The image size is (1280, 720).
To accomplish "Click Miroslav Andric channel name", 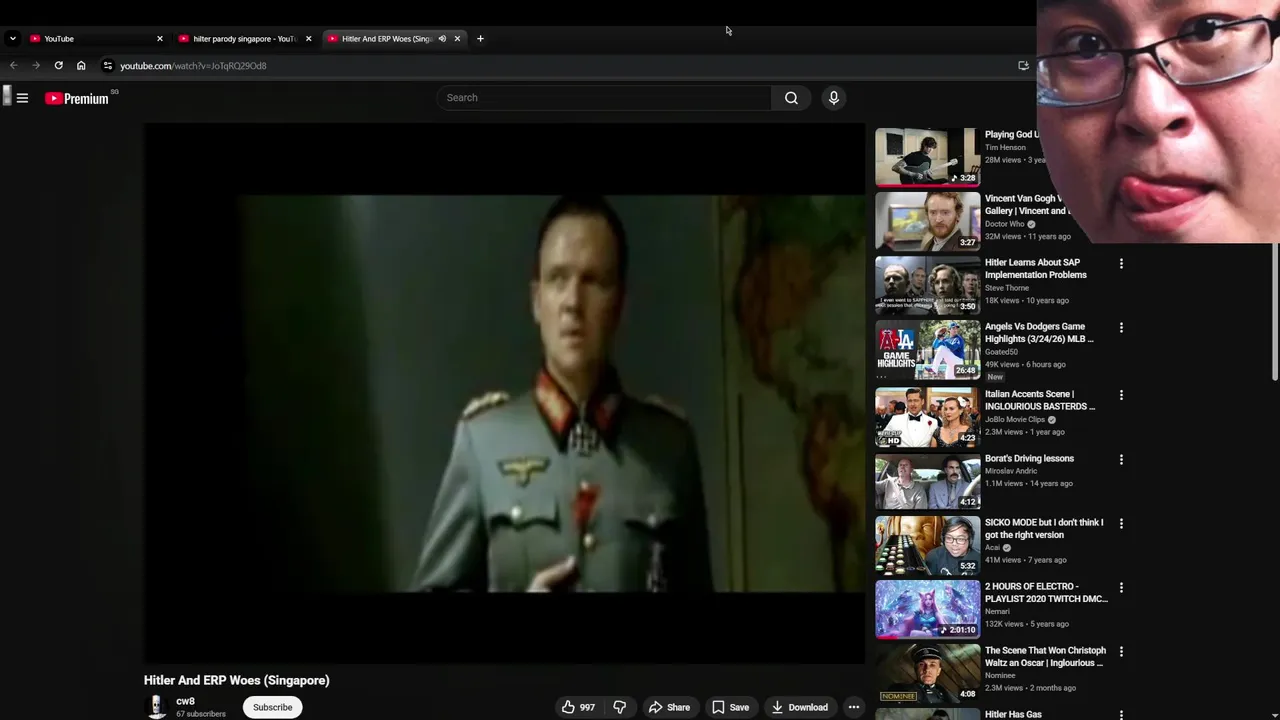I will click(1011, 471).
